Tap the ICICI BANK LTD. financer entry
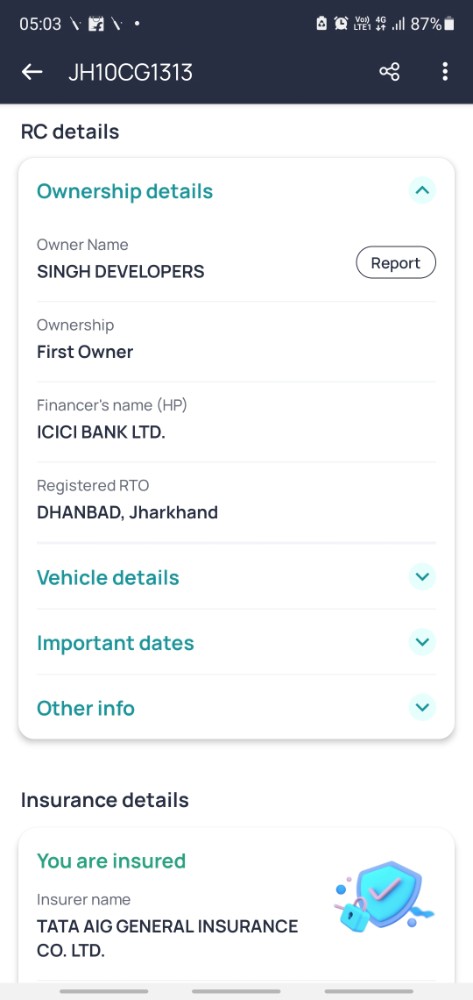The image size is (473, 1000). pos(101,432)
